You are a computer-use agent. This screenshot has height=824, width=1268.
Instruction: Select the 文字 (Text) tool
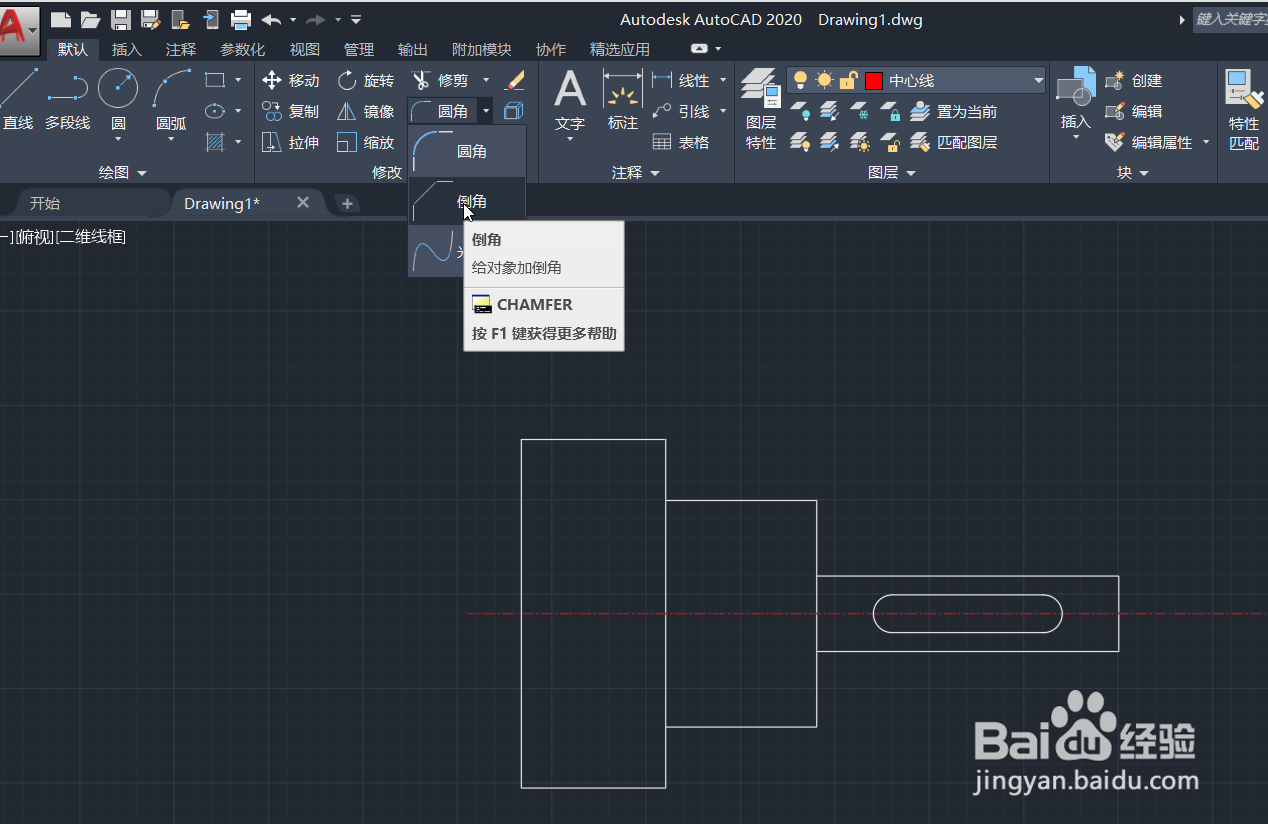click(570, 100)
